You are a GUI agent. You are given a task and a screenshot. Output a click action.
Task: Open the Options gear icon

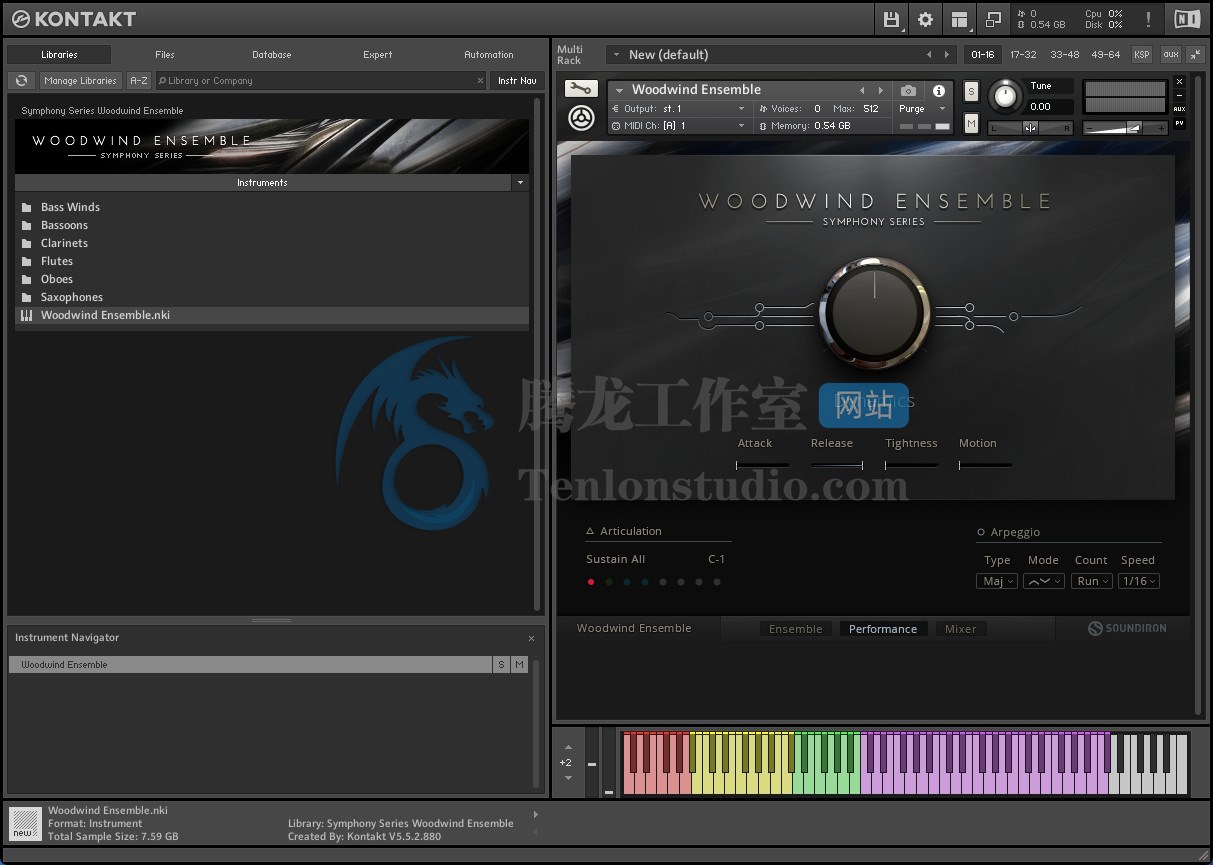pyautogui.click(x=925, y=19)
